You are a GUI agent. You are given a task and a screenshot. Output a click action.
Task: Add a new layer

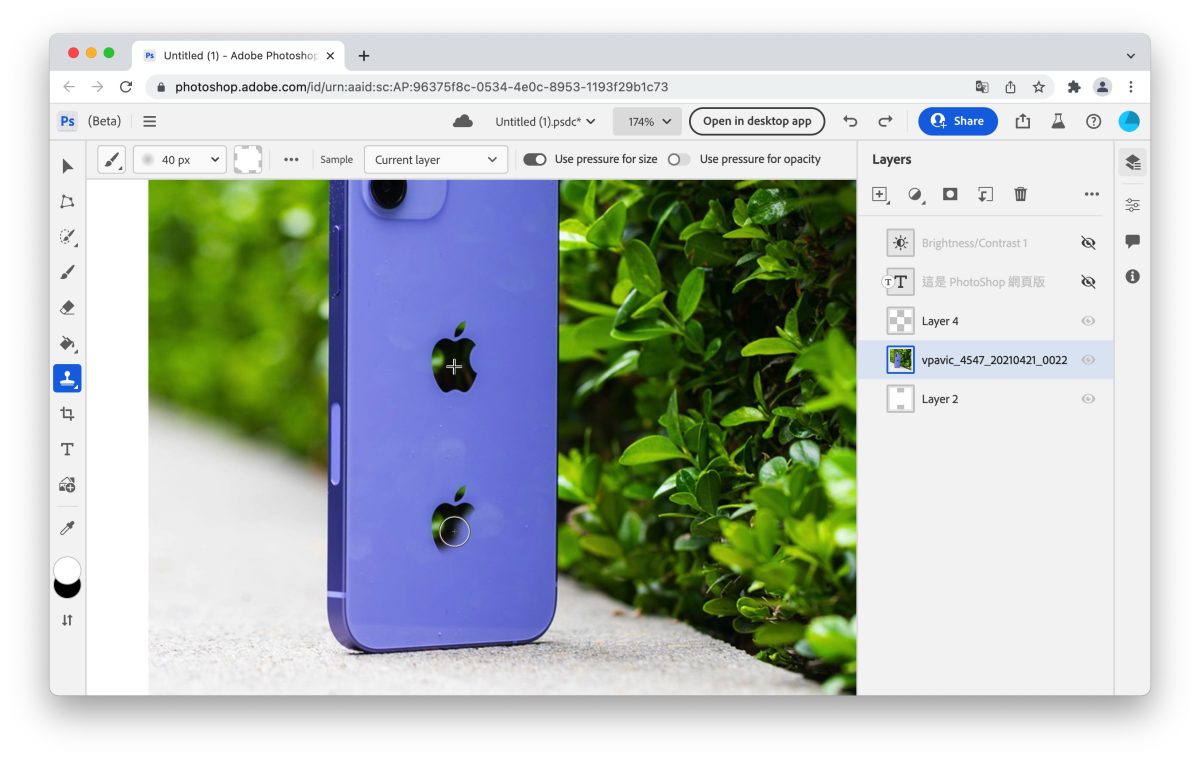(x=880, y=194)
